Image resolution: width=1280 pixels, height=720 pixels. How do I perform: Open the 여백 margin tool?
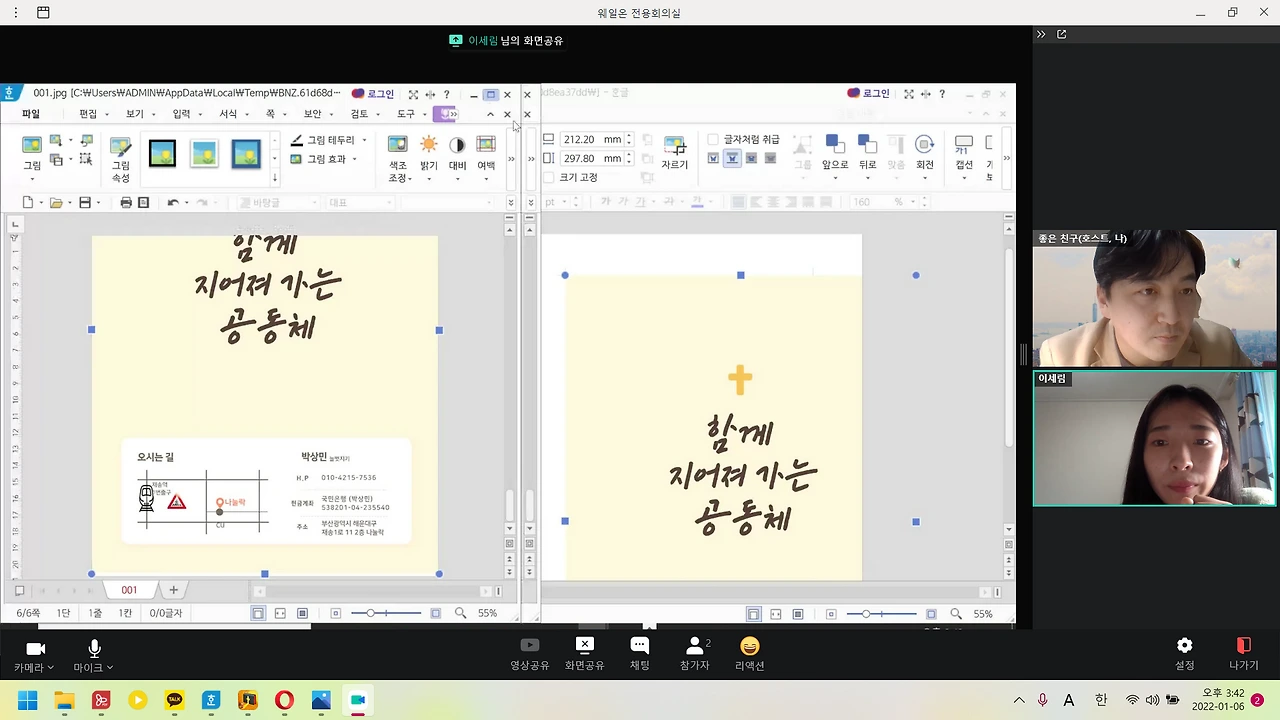pyautogui.click(x=486, y=158)
